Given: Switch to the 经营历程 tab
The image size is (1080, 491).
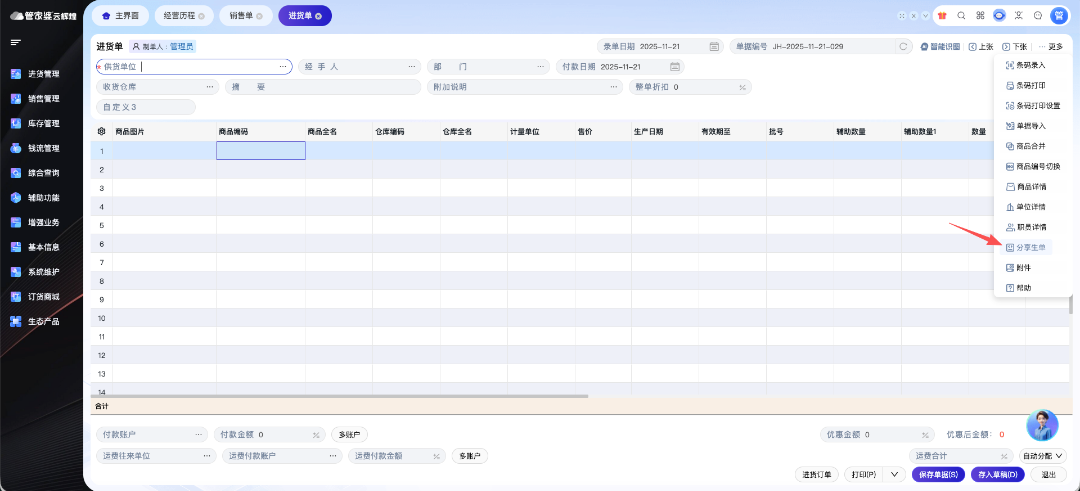Looking at the screenshot, I should (178, 16).
